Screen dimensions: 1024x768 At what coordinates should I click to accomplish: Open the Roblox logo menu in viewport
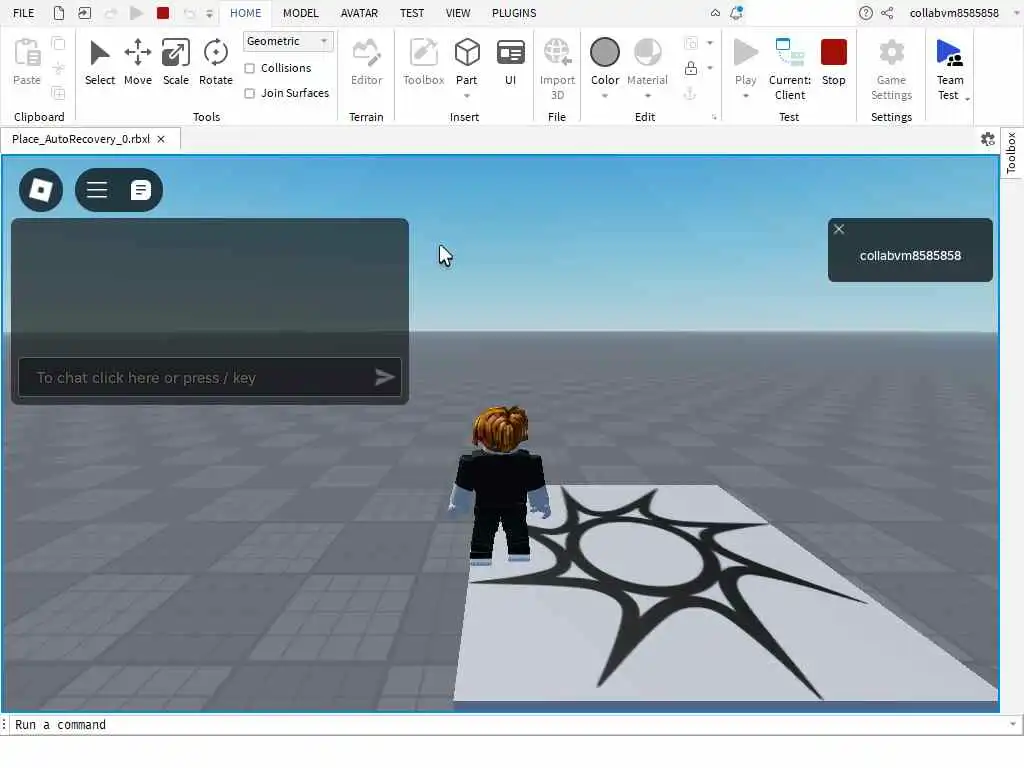point(41,190)
